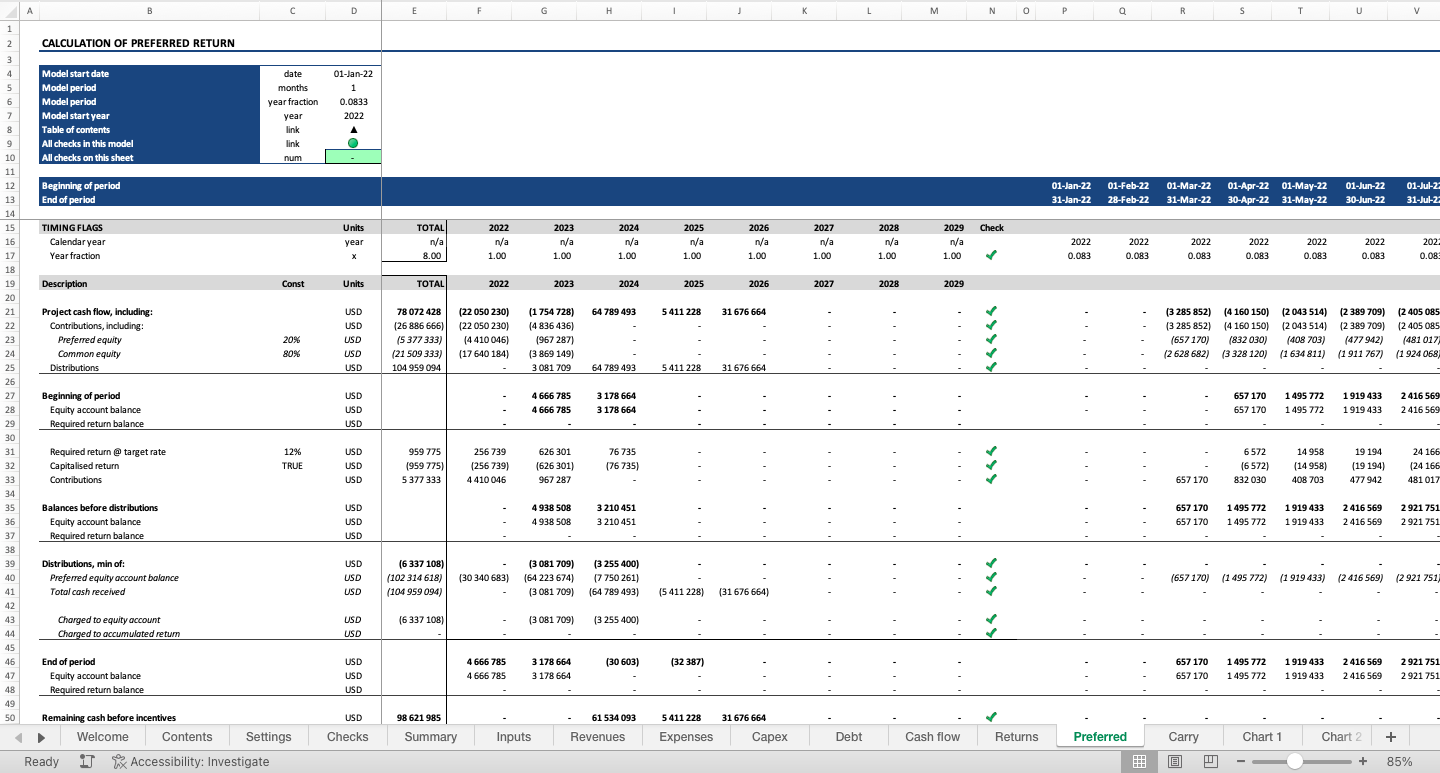Select the green cell for All checks on this sheet
Screen dimensions: 1440x773
[353, 158]
